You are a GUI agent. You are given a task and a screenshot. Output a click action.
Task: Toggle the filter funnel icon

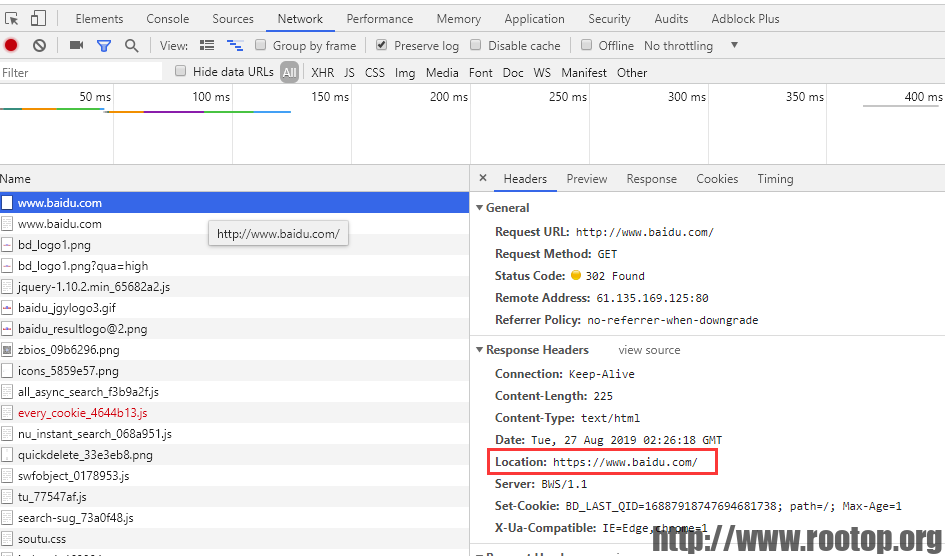coord(104,46)
